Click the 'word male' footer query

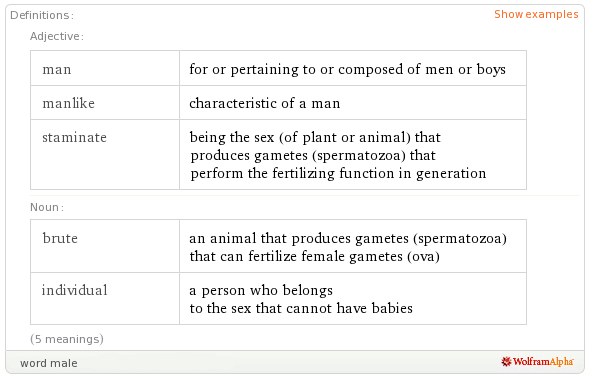tap(49, 363)
